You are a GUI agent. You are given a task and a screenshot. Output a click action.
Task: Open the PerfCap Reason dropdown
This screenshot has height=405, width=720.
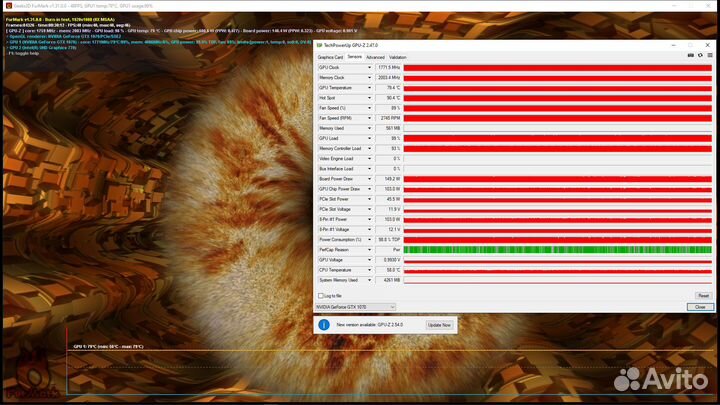coord(369,249)
